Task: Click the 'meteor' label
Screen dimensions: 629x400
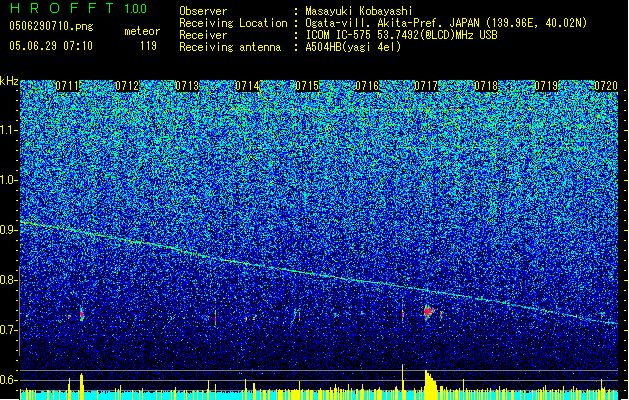Action: 142,31
